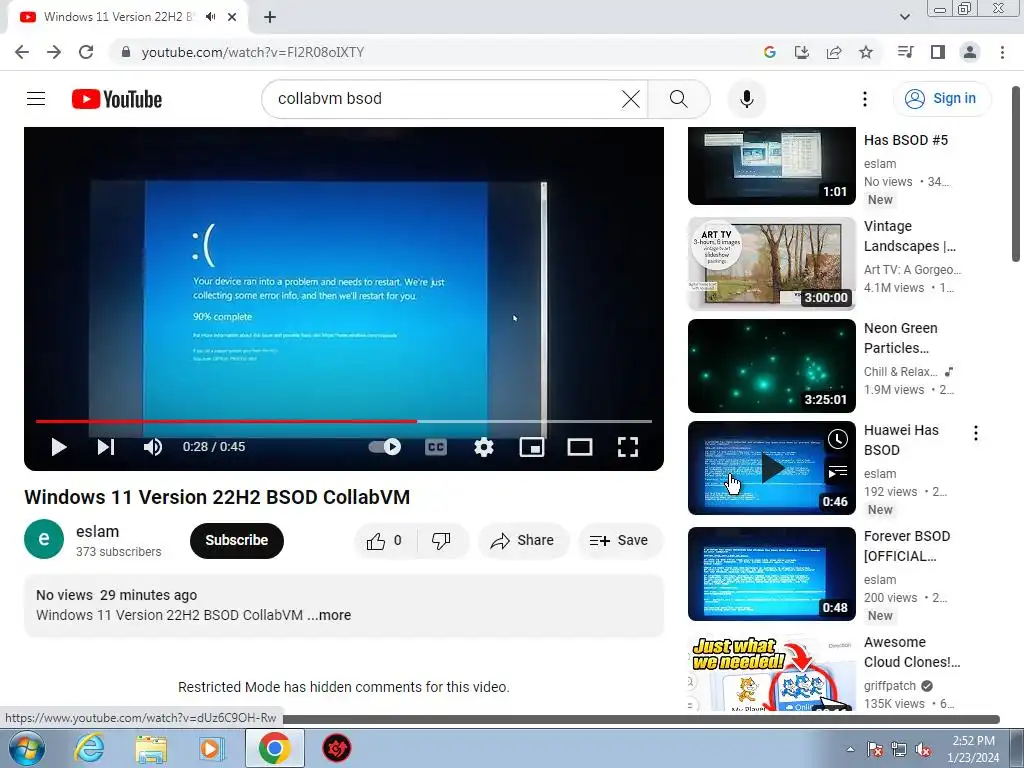Expand description with ...more
The image size is (1024, 768).
pyautogui.click(x=330, y=615)
